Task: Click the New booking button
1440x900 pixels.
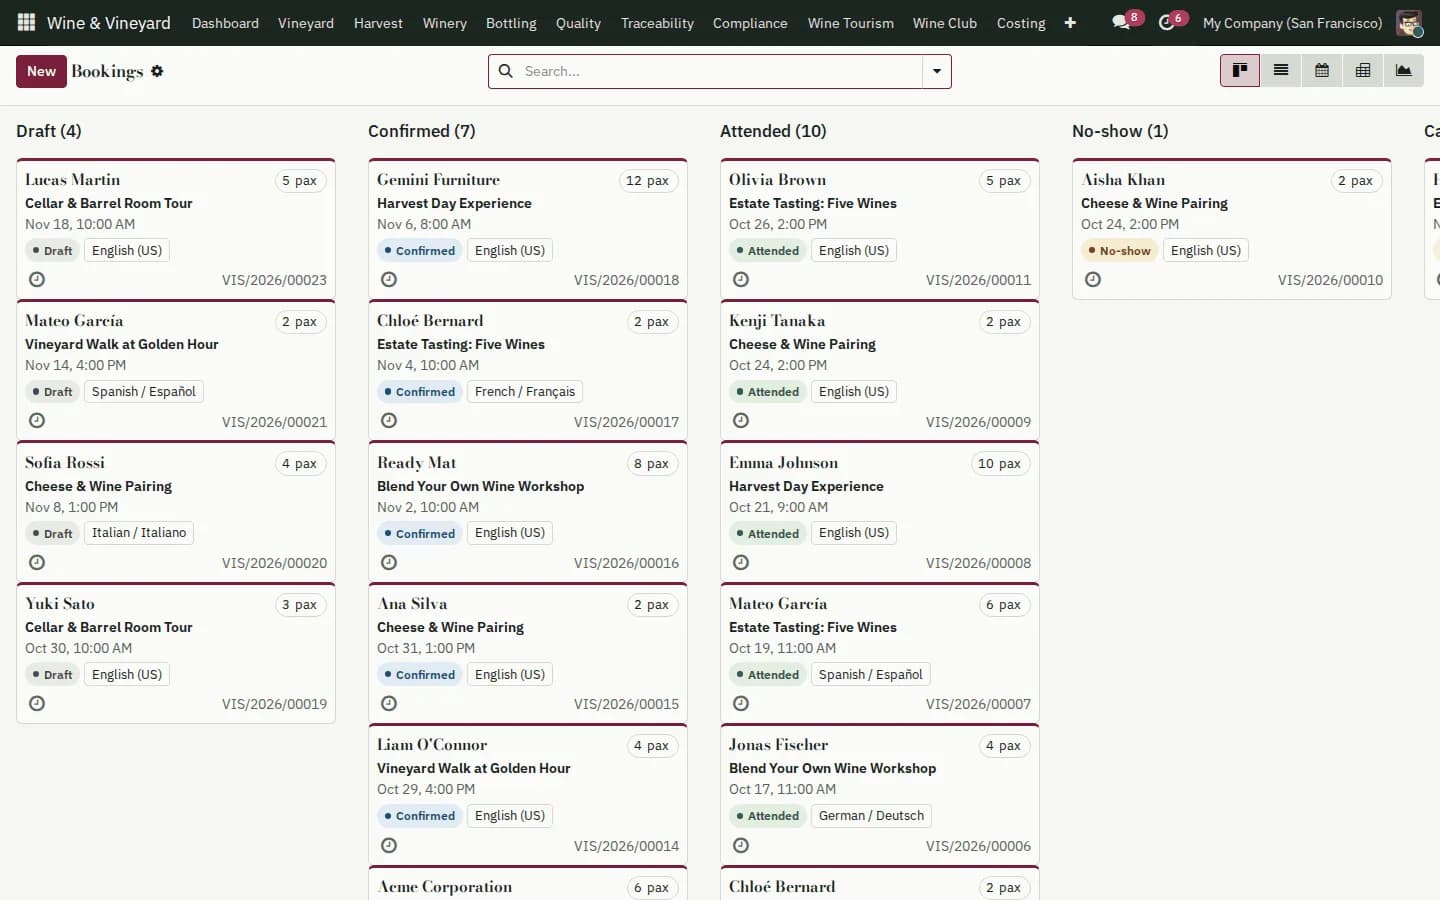Action: (41, 71)
